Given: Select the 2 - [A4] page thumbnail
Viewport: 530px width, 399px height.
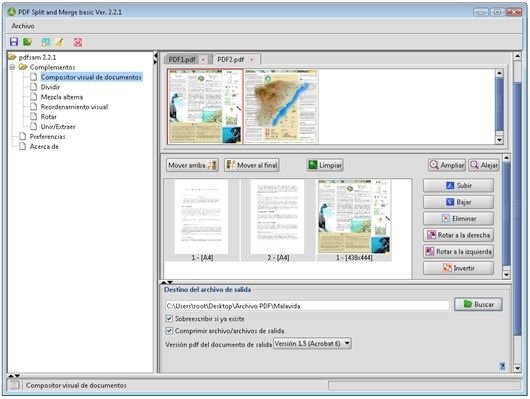Looking at the screenshot, I should (x=278, y=220).
